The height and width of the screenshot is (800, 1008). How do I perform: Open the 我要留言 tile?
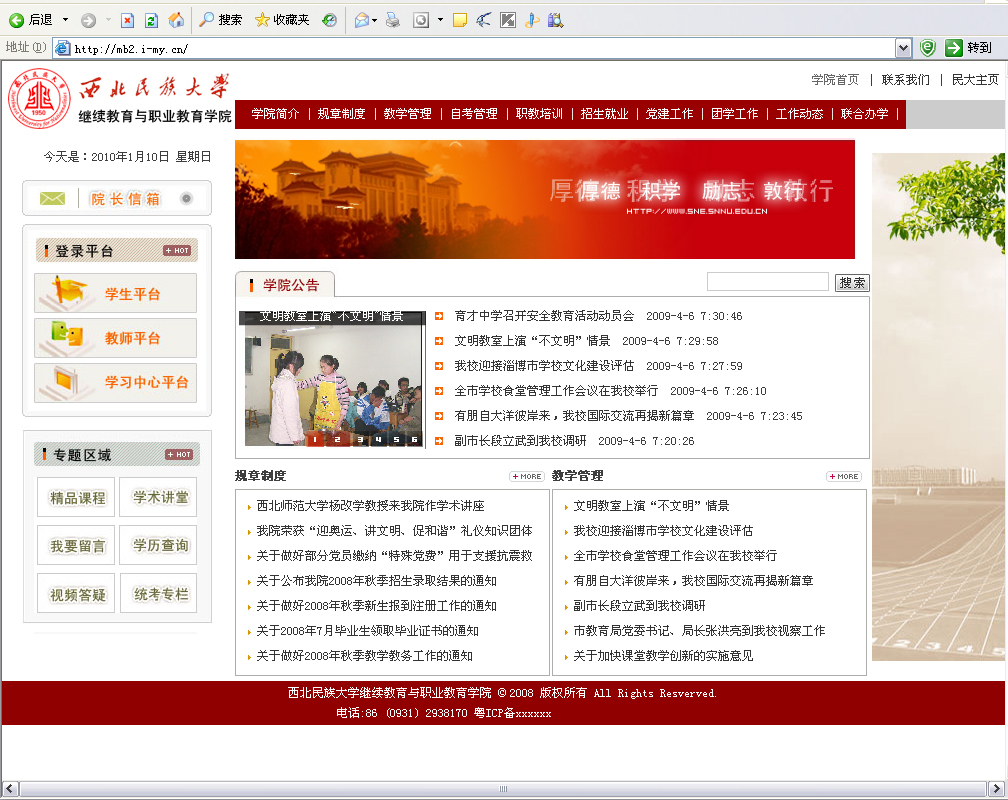[x=76, y=545]
